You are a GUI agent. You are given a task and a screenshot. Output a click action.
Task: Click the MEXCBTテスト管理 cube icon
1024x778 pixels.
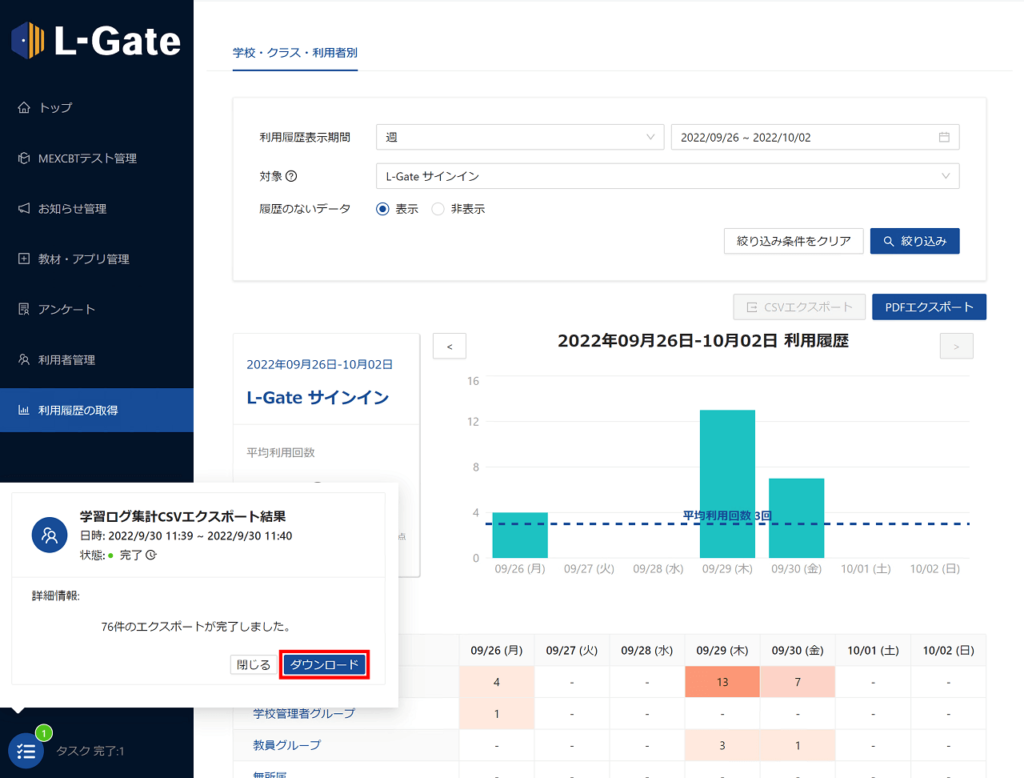pos(24,158)
